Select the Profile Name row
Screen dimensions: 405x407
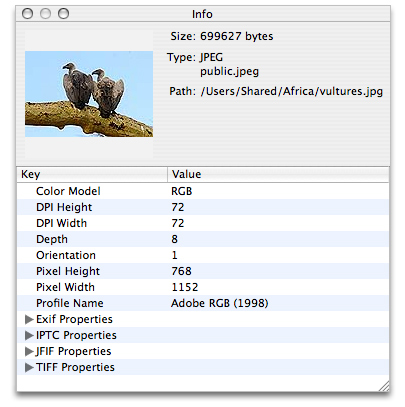(x=203, y=303)
